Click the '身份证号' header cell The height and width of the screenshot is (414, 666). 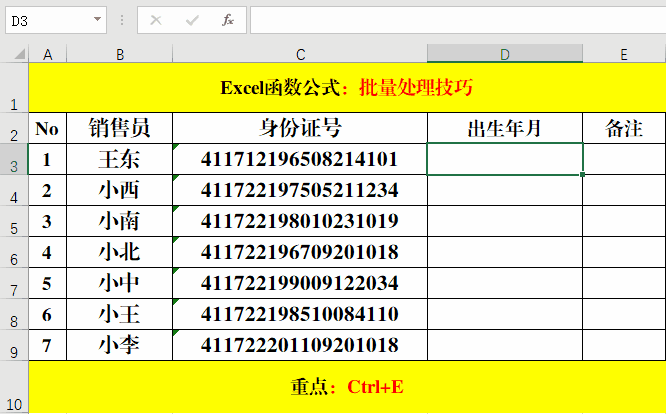click(x=300, y=128)
